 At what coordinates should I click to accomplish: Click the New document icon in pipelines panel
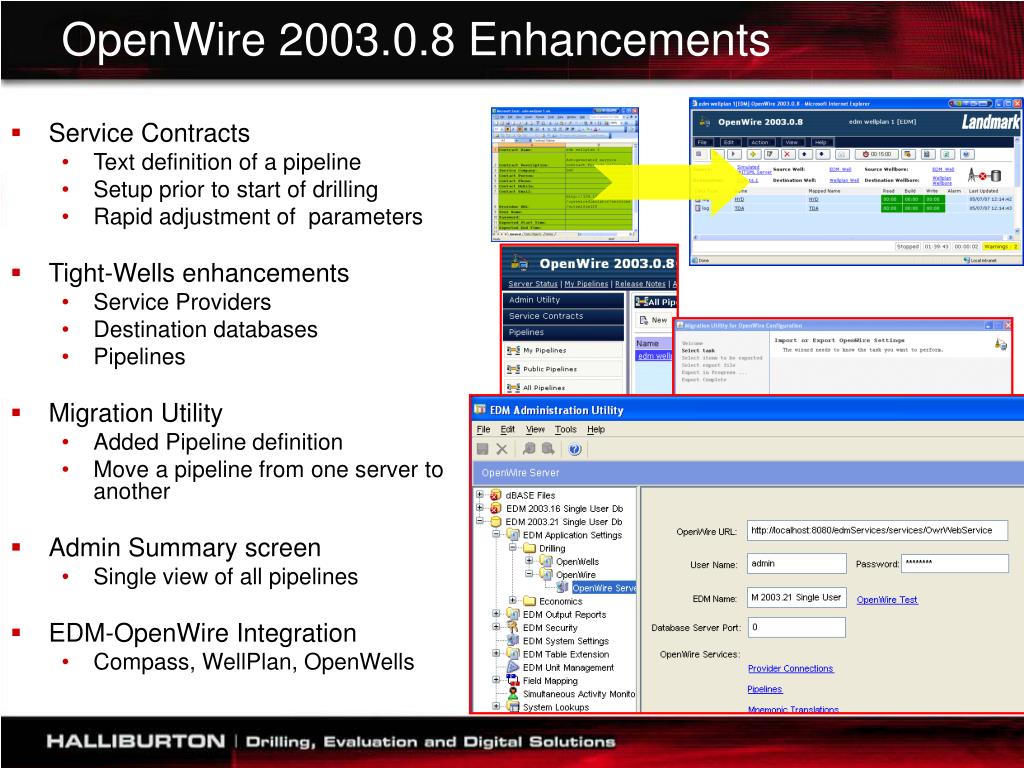tap(643, 320)
